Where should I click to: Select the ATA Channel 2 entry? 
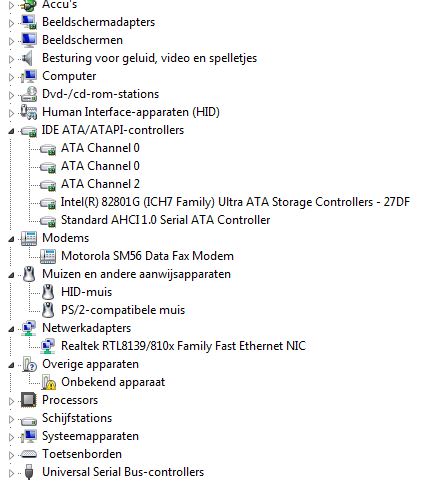click(x=100, y=184)
